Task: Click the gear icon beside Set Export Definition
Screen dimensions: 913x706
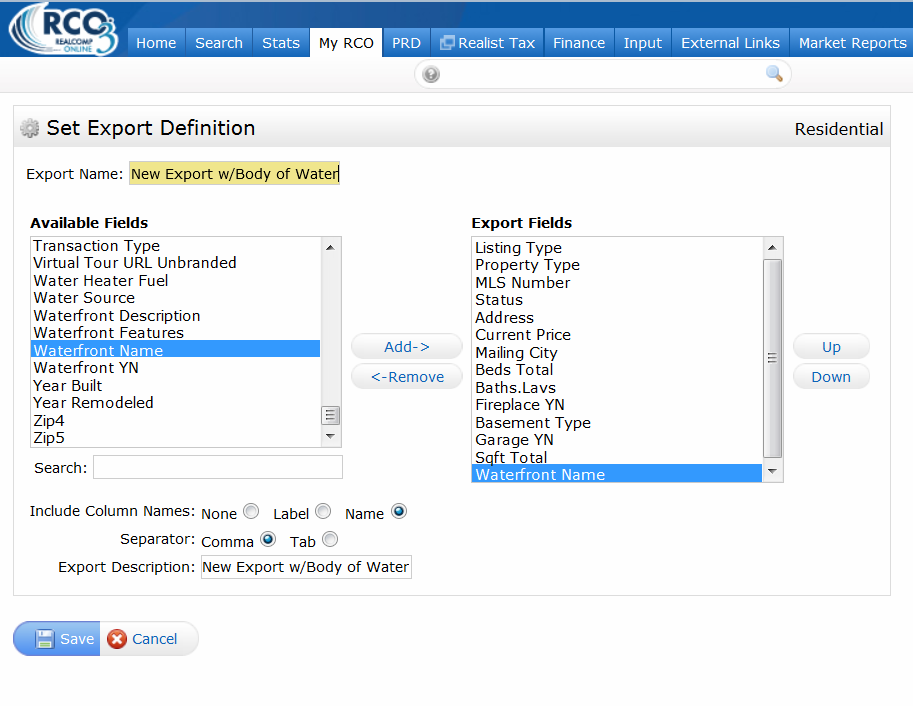Action: [x=29, y=128]
